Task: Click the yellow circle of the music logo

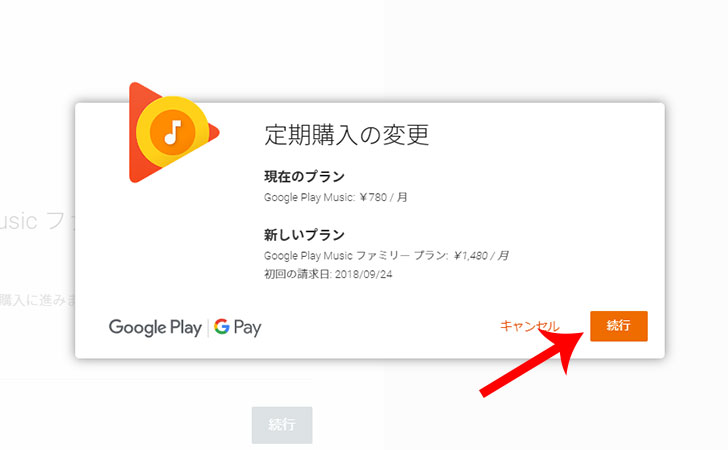Action: [172, 132]
